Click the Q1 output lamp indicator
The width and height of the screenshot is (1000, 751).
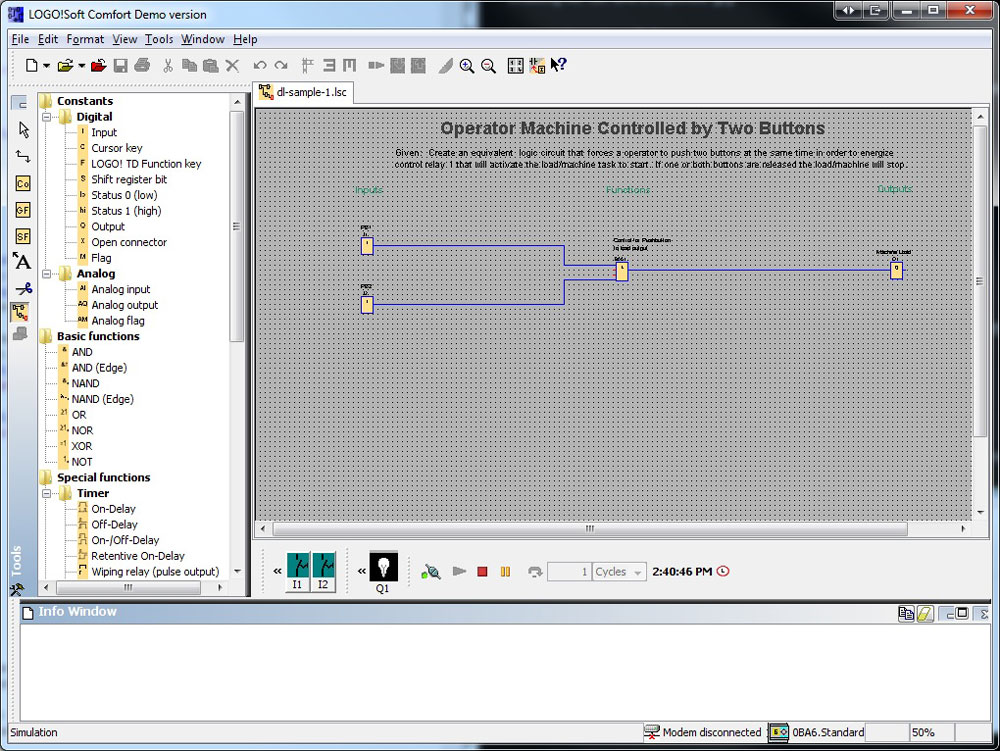click(x=383, y=566)
